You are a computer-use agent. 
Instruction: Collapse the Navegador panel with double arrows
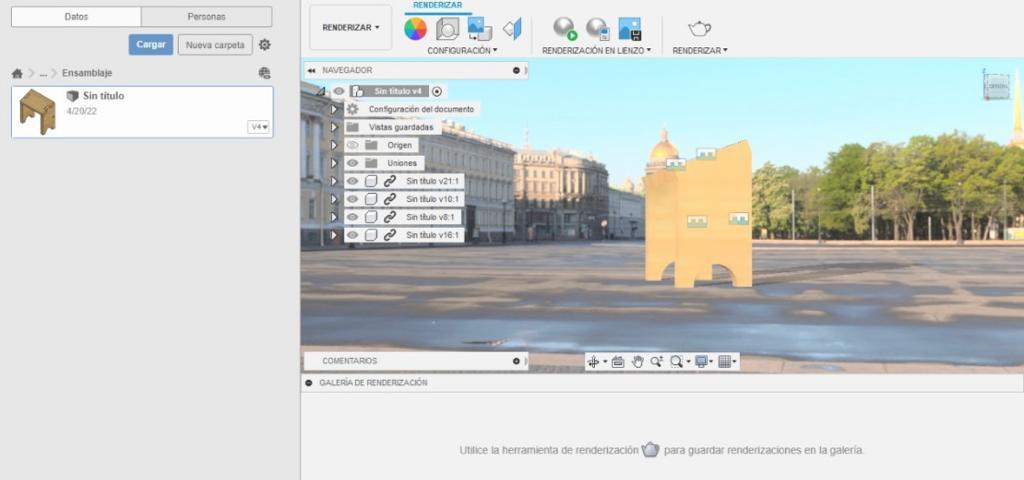click(312, 70)
